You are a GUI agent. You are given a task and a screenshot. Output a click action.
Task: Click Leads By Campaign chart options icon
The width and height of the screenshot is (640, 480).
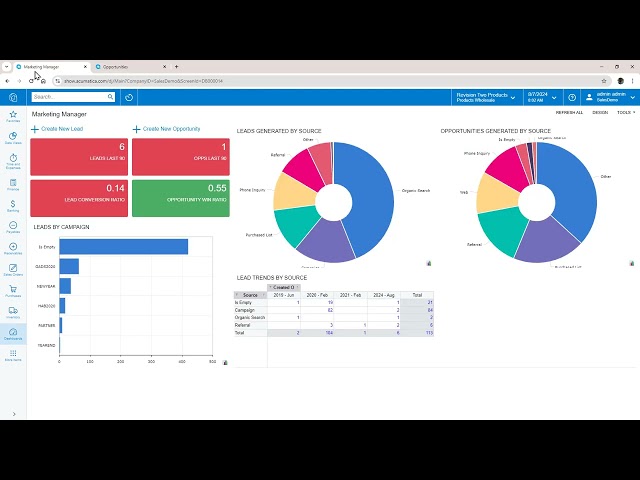(x=225, y=362)
